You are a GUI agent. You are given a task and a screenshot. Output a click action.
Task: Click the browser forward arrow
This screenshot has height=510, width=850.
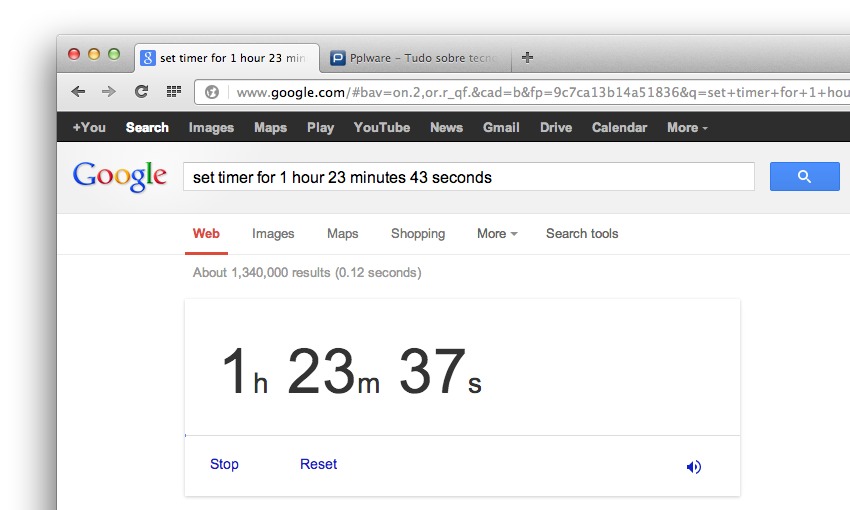(x=108, y=92)
